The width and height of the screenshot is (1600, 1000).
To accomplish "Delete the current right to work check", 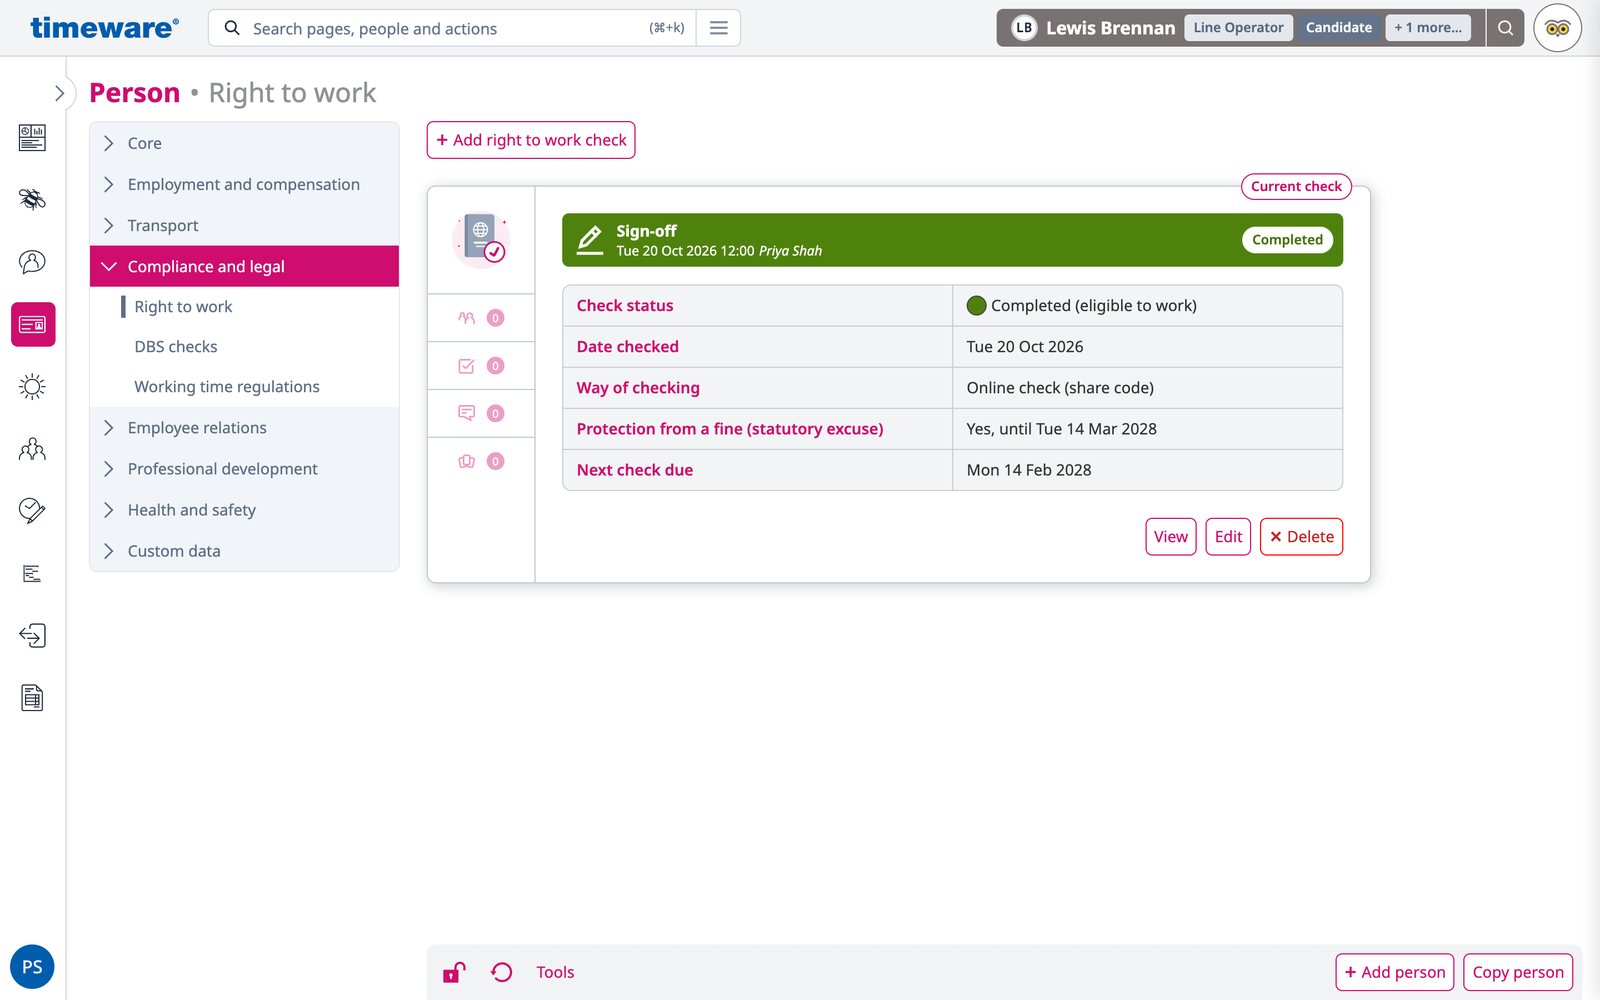I will tap(1301, 537).
